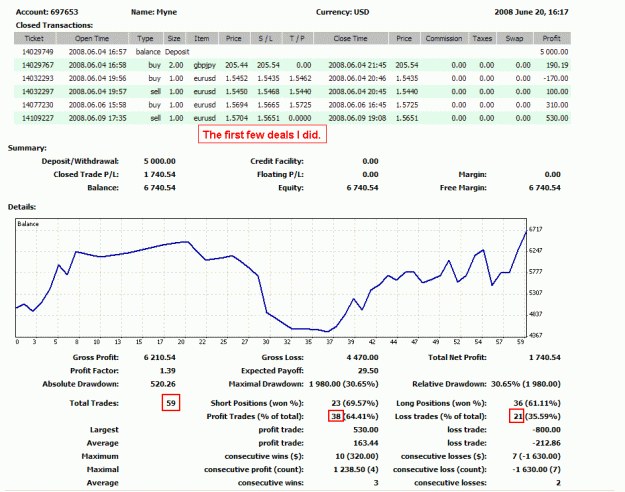Click the Closed Trade P/L value 1 740.54
The height and width of the screenshot is (492, 625).
[x=159, y=174]
